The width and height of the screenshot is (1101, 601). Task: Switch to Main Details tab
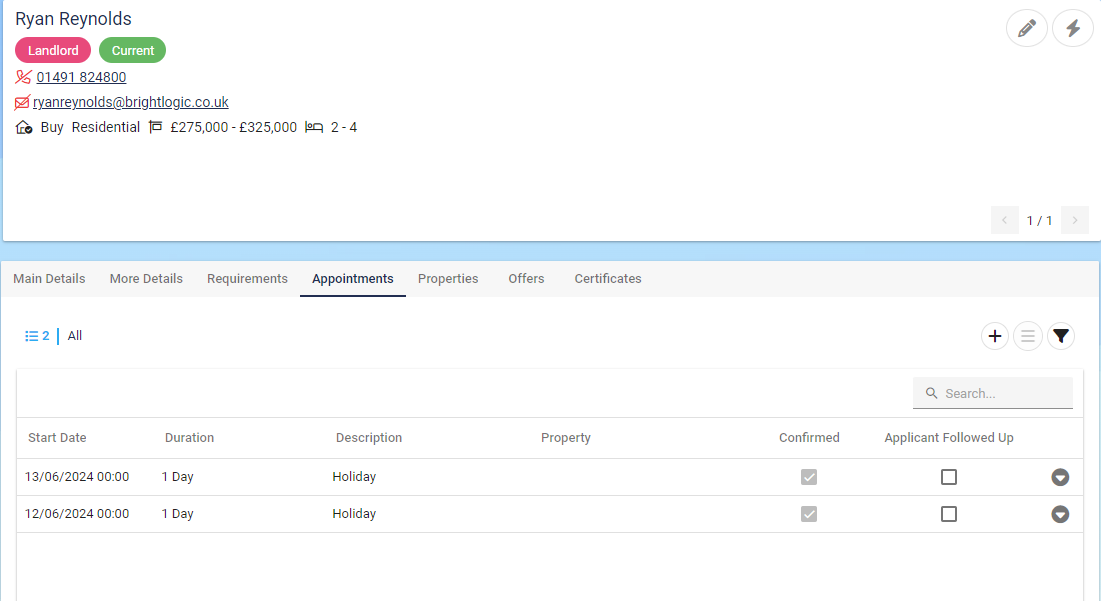pyautogui.click(x=49, y=279)
